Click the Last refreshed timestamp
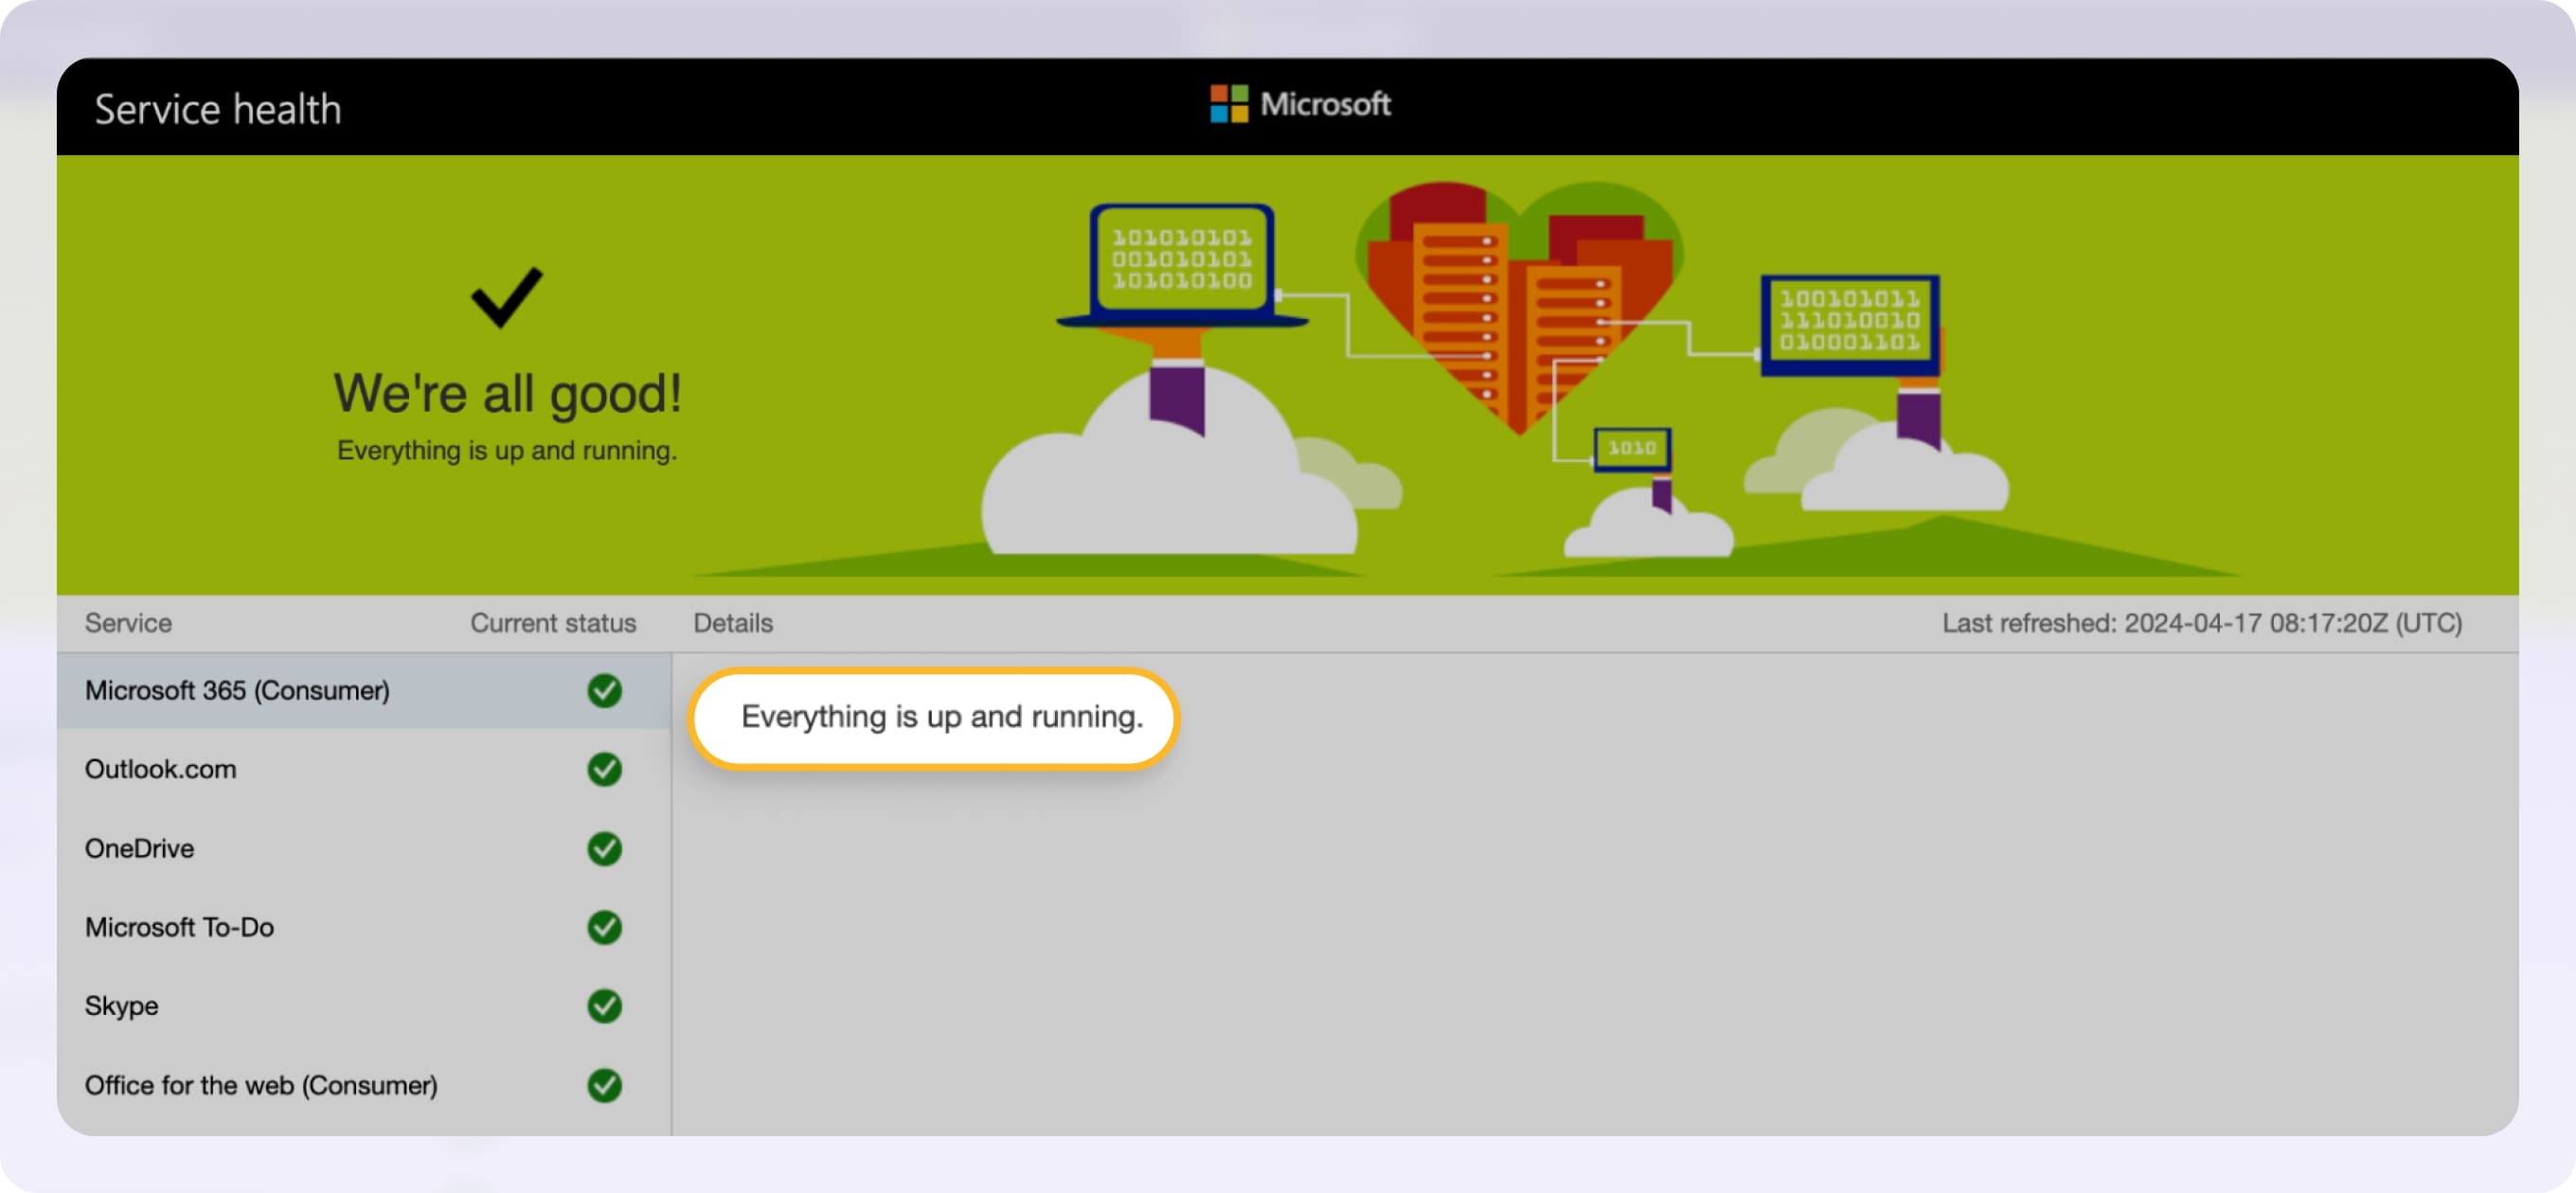The width and height of the screenshot is (2576, 1193). pos(2201,623)
